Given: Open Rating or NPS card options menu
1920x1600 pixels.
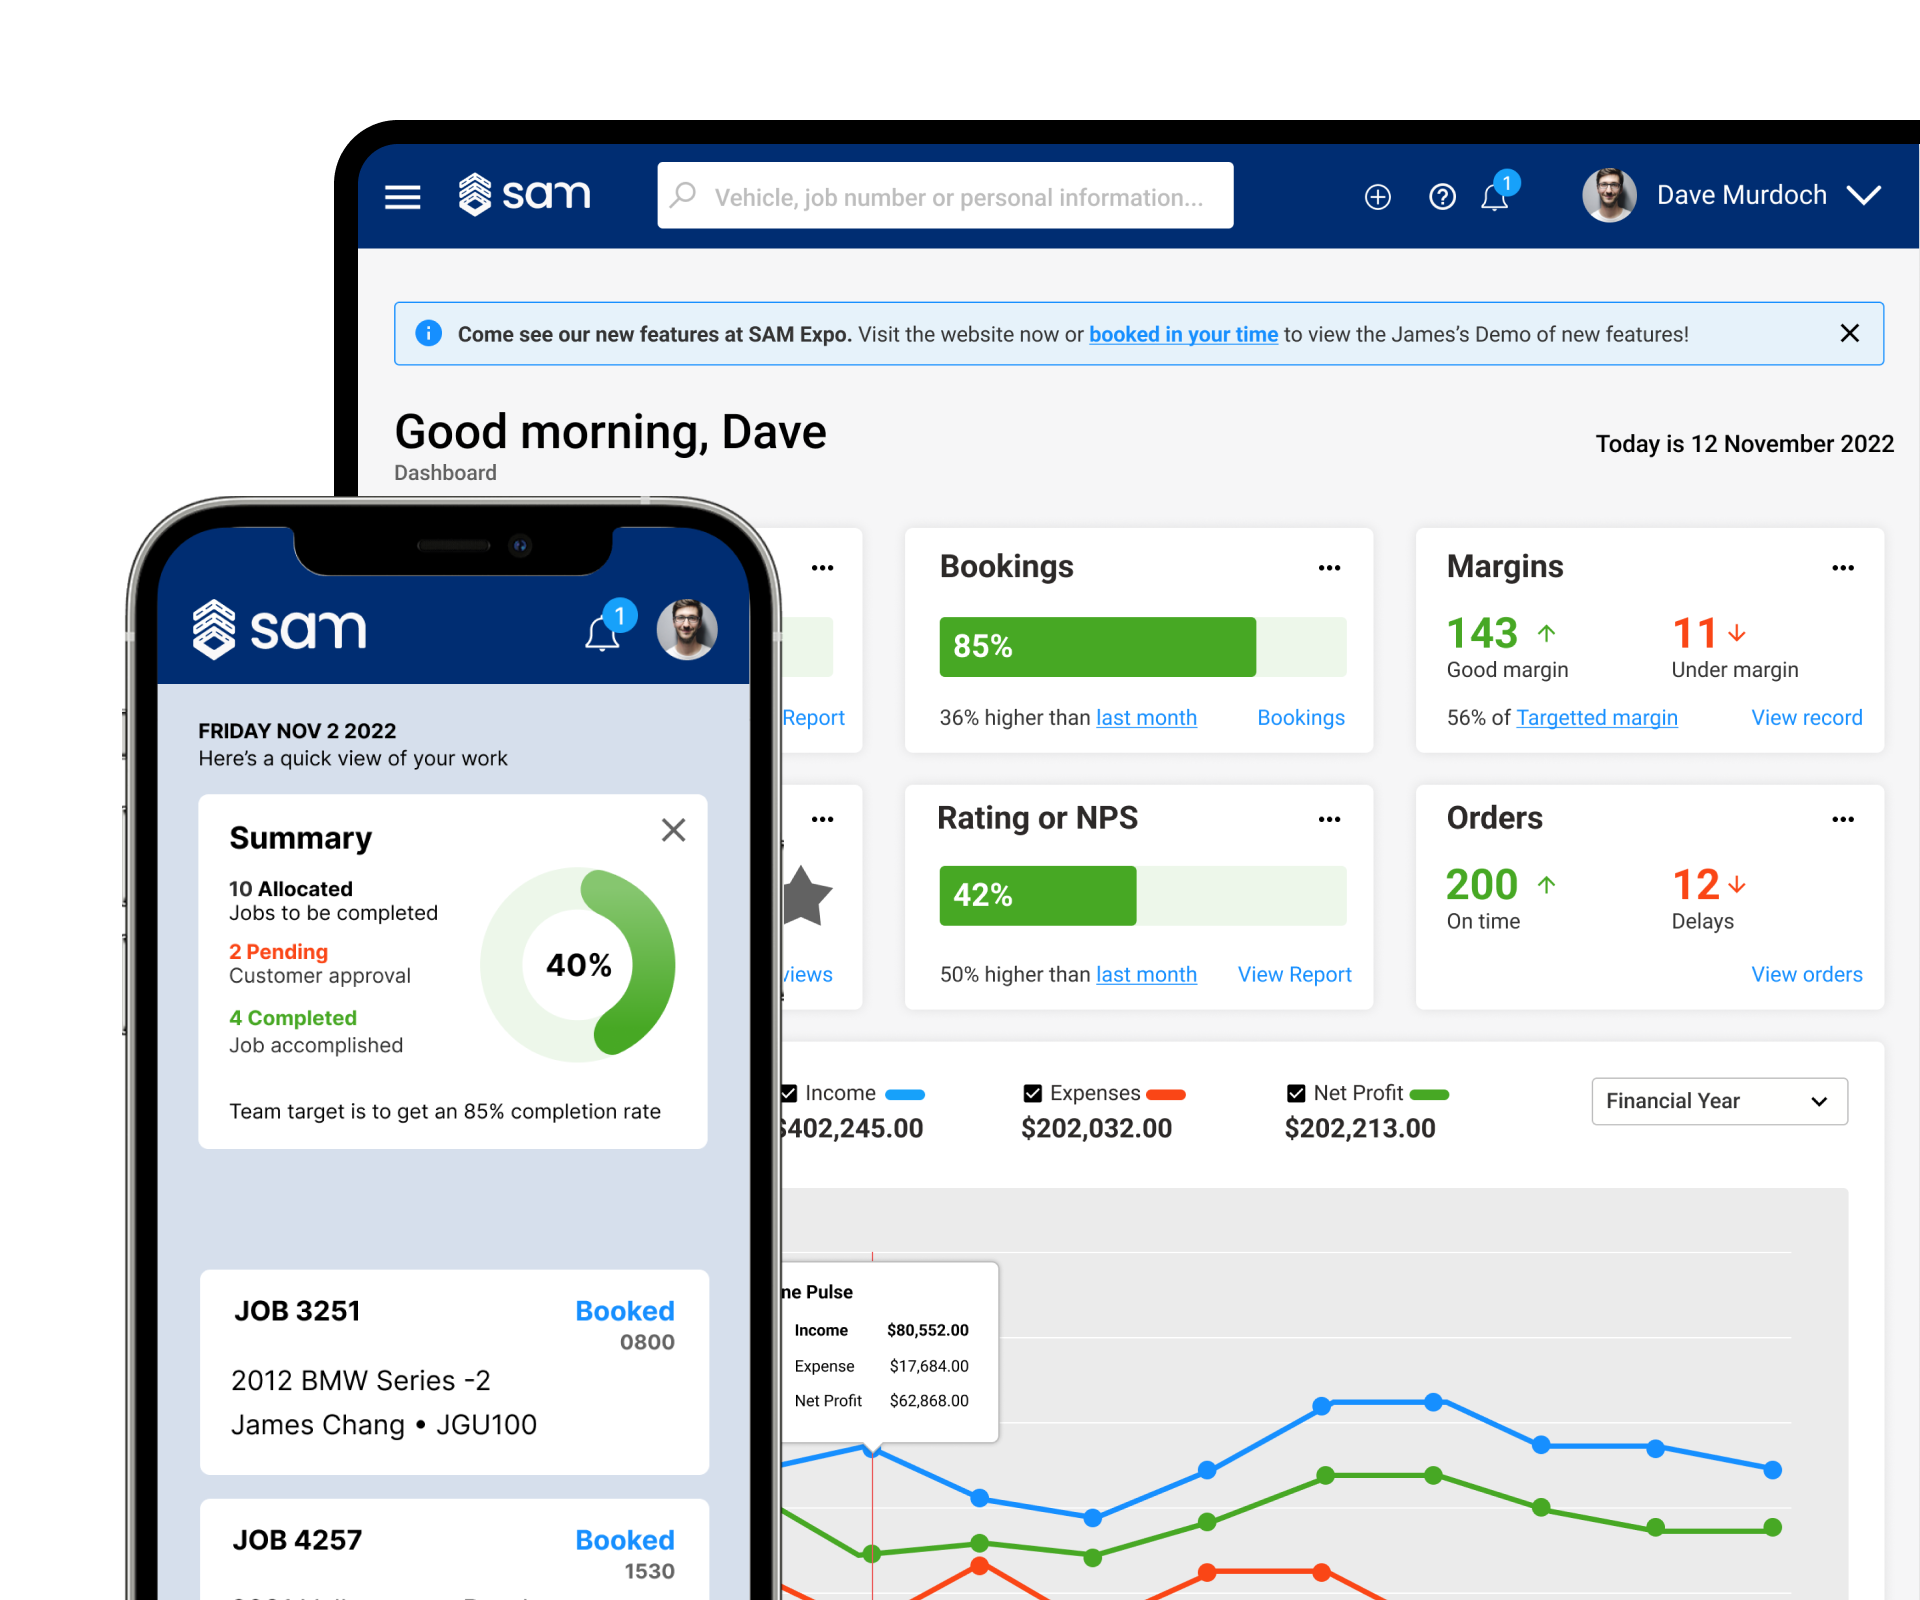Looking at the screenshot, I should [x=1329, y=819].
